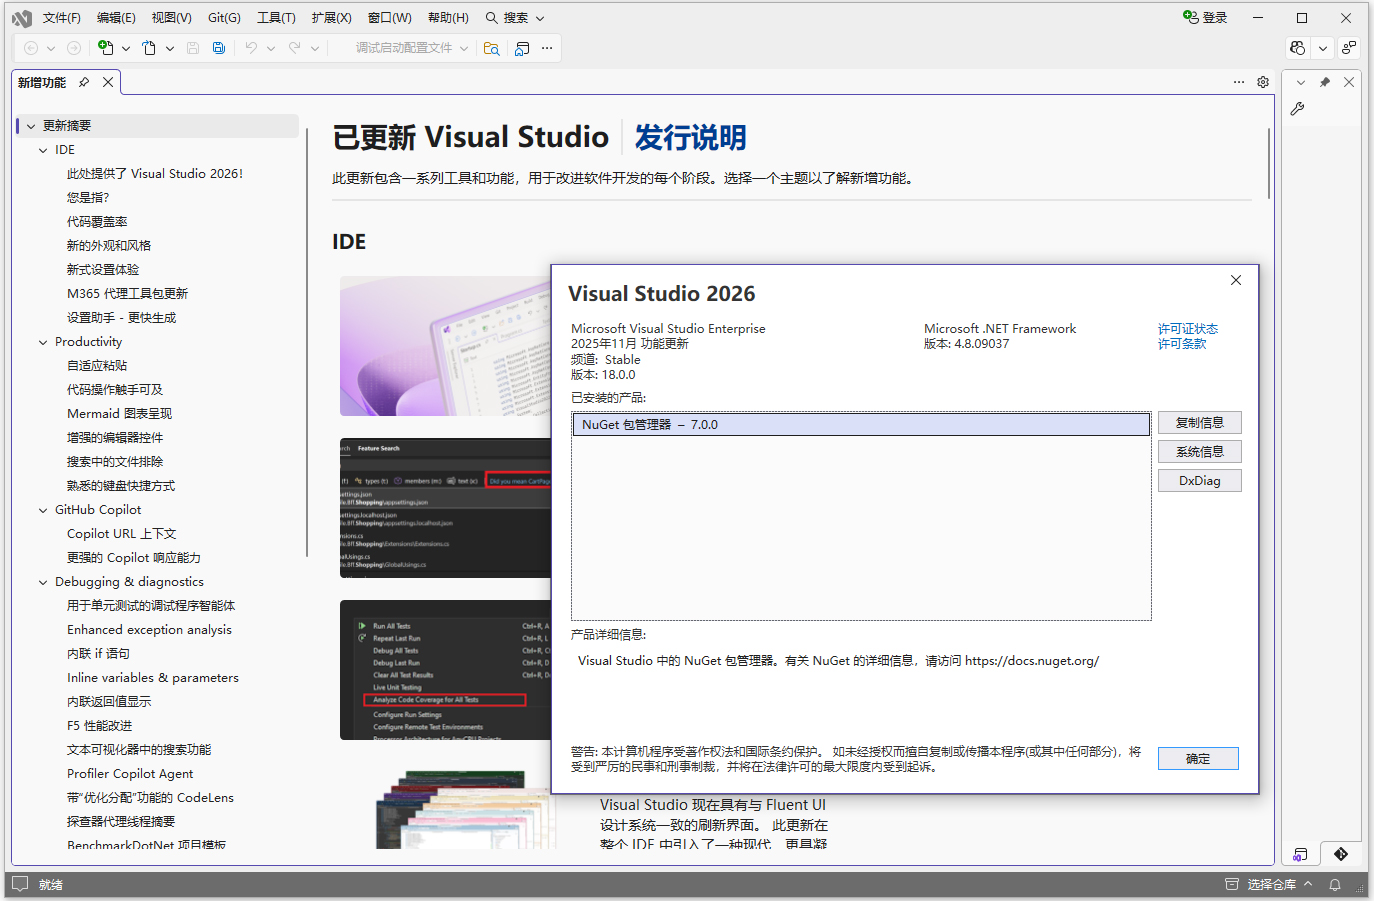The image size is (1374, 901).
Task: Open the 调试启动配置文件 dropdown
Action: 404,47
